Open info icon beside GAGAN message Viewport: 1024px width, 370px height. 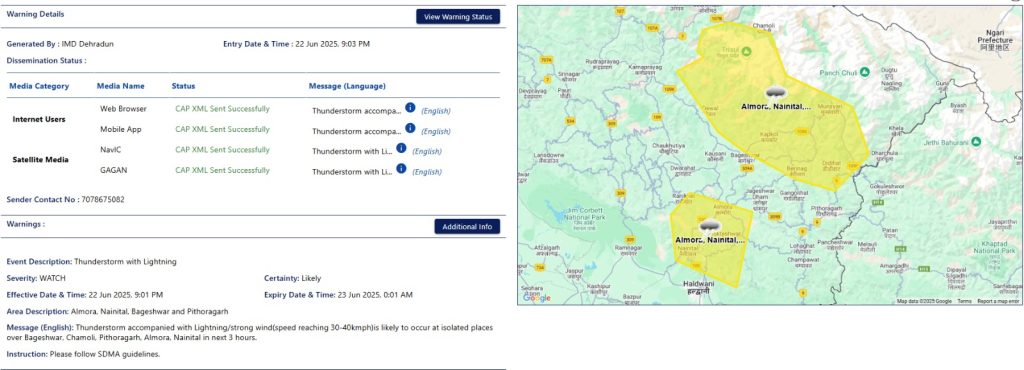(x=401, y=168)
